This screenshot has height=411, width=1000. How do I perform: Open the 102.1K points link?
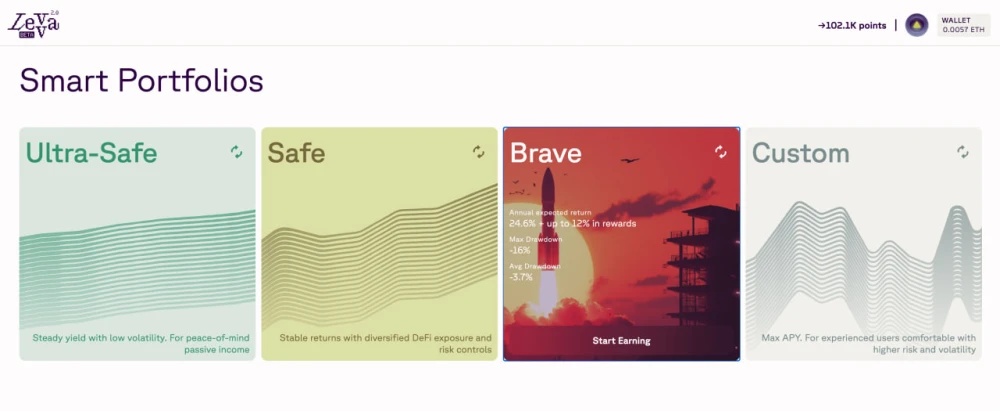tap(852, 26)
